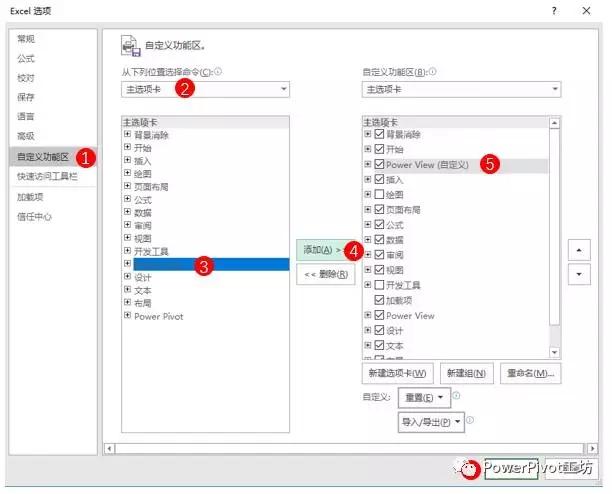Select 校对 in the options sidebar

coord(26,78)
